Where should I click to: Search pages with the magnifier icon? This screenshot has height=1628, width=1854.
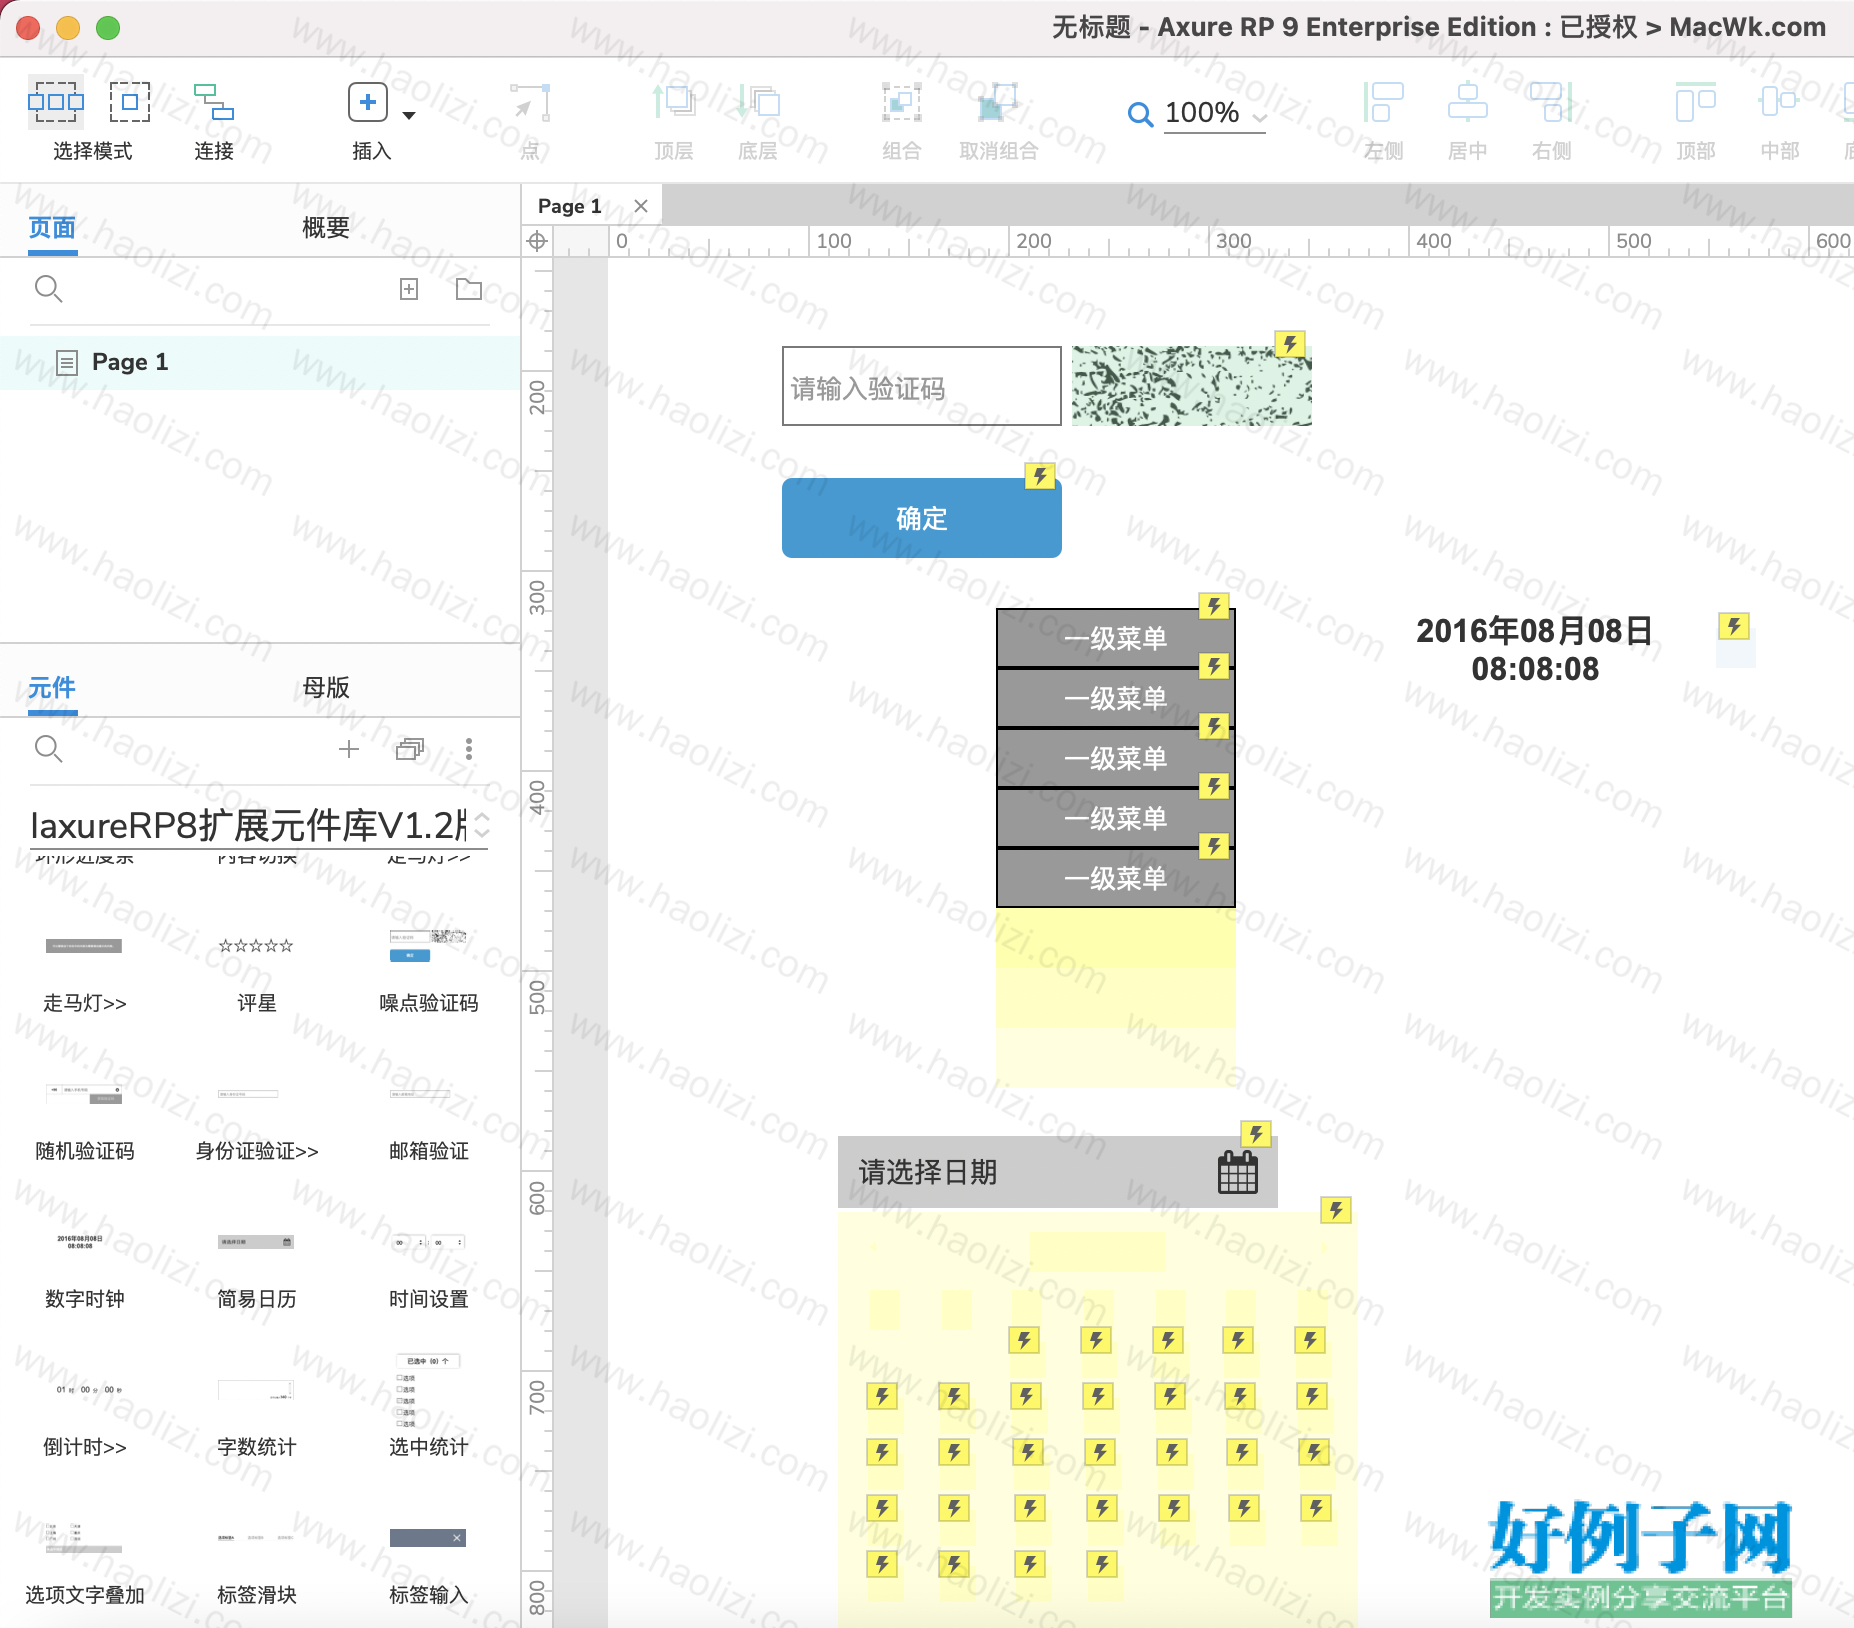[48, 289]
